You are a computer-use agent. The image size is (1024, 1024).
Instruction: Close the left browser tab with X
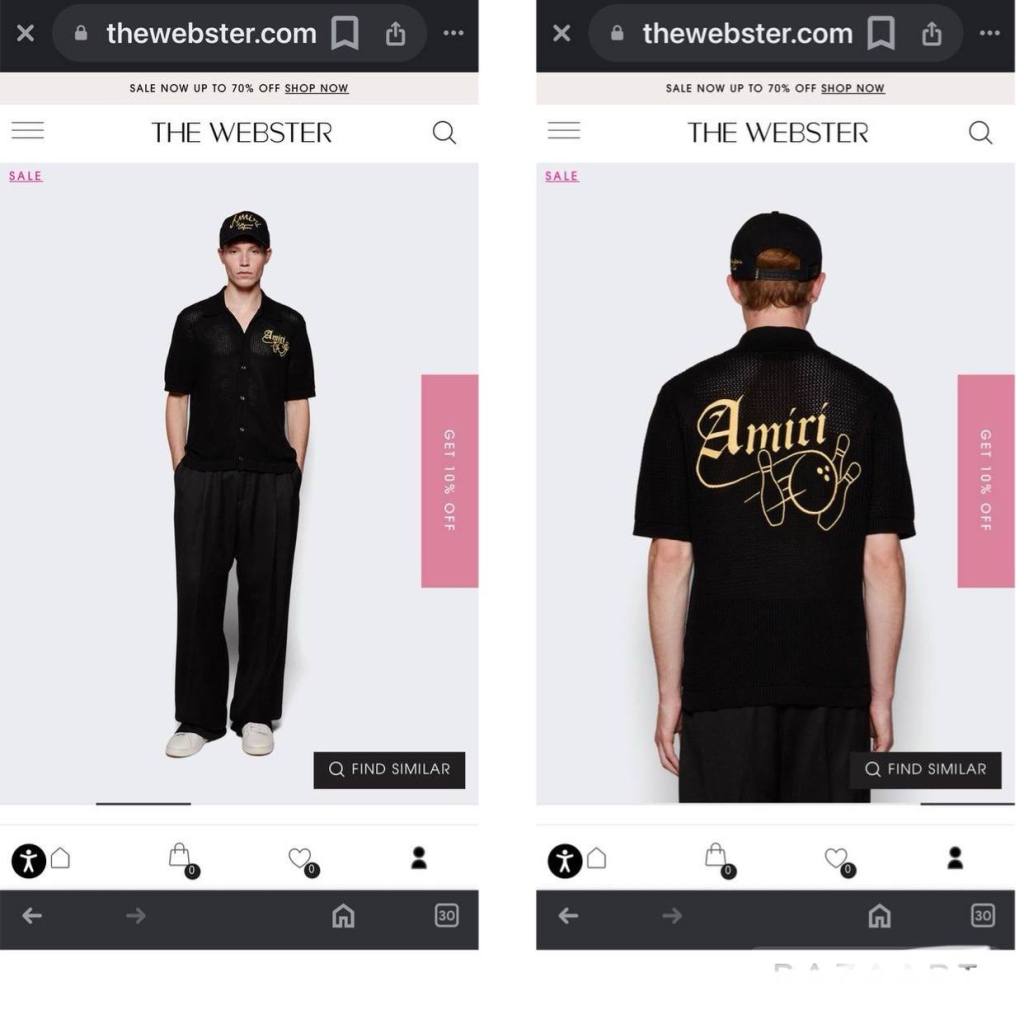pos(25,33)
